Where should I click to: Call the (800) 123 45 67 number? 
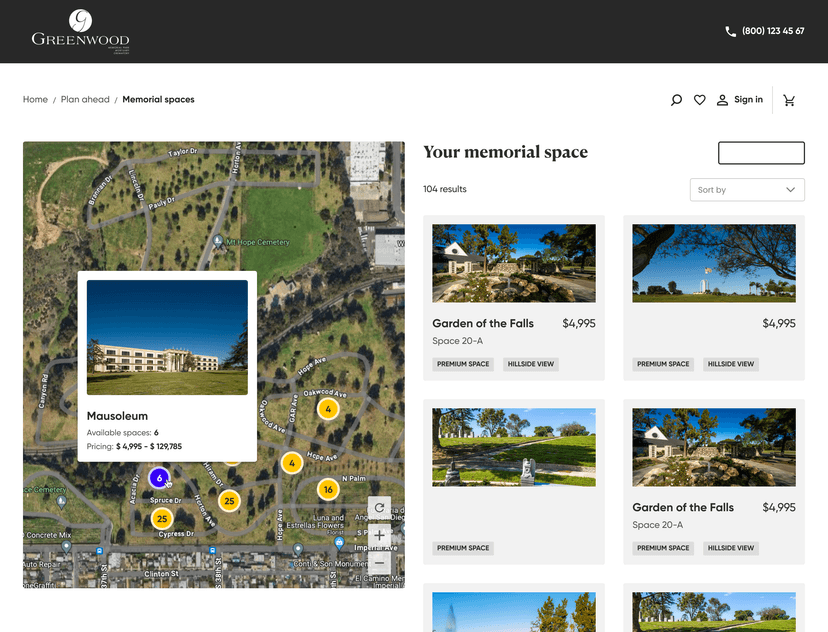coord(772,31)
